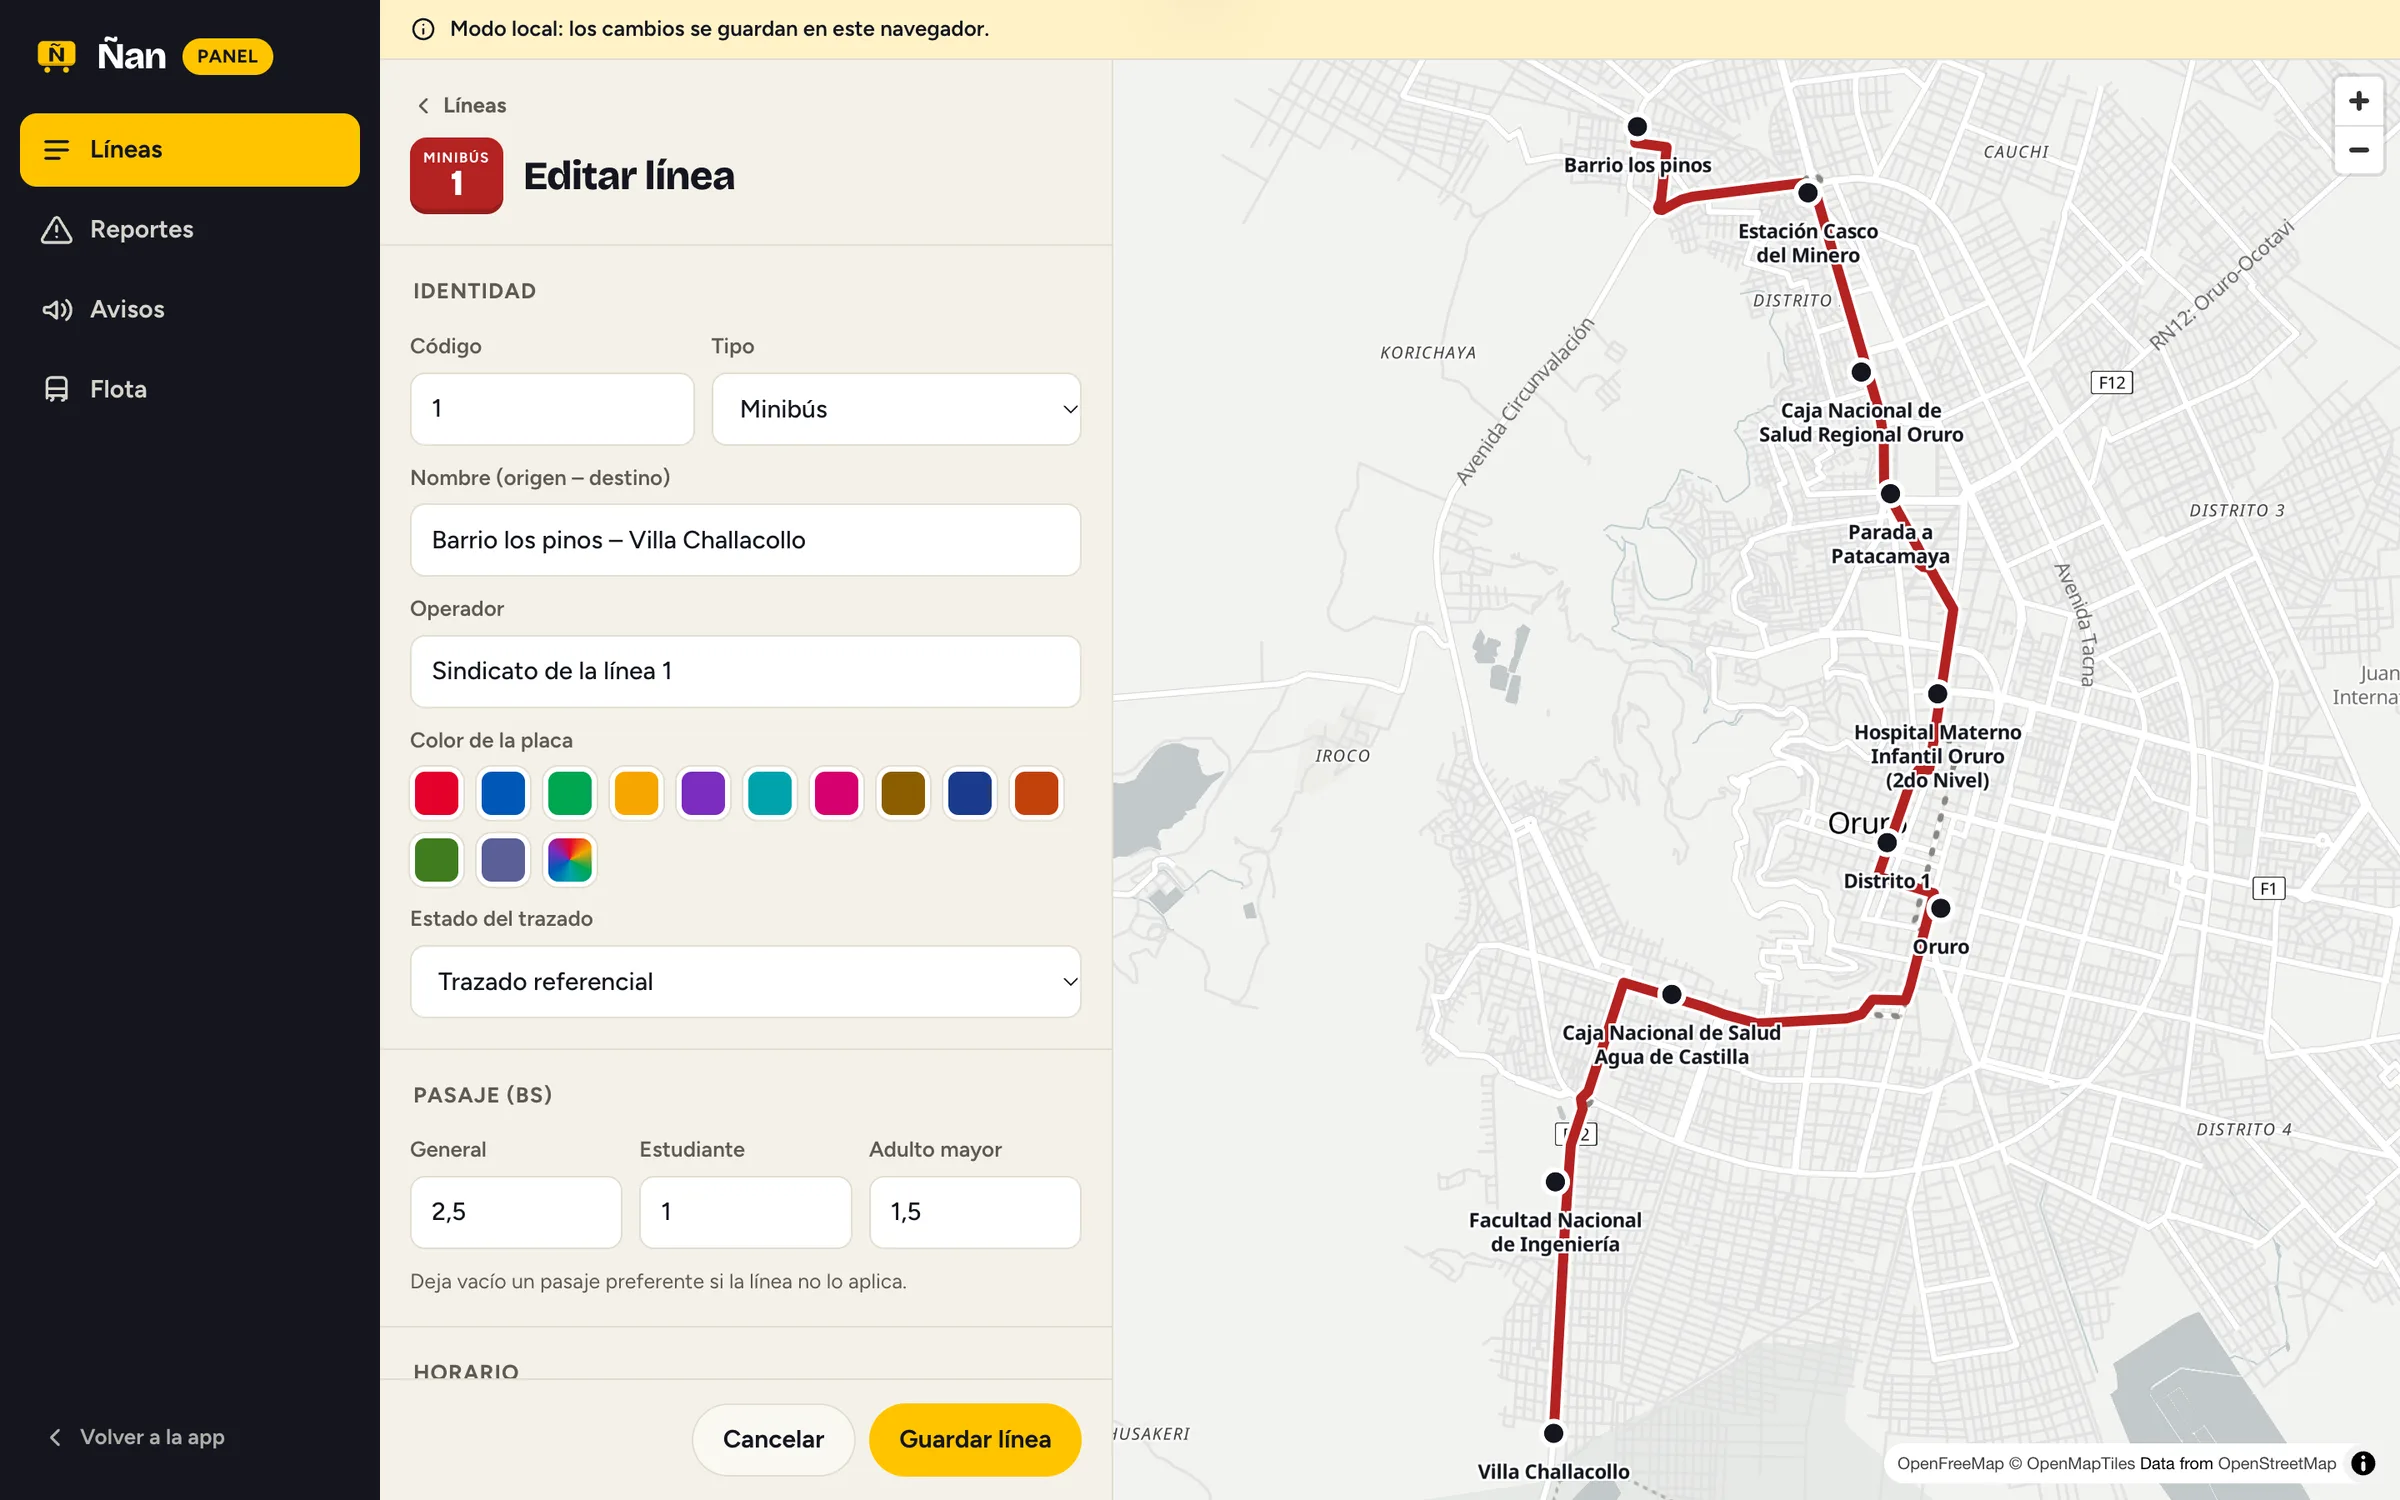Click the Reportes warning triangle icon
2400x1500 pixels.
pos(57,230)
